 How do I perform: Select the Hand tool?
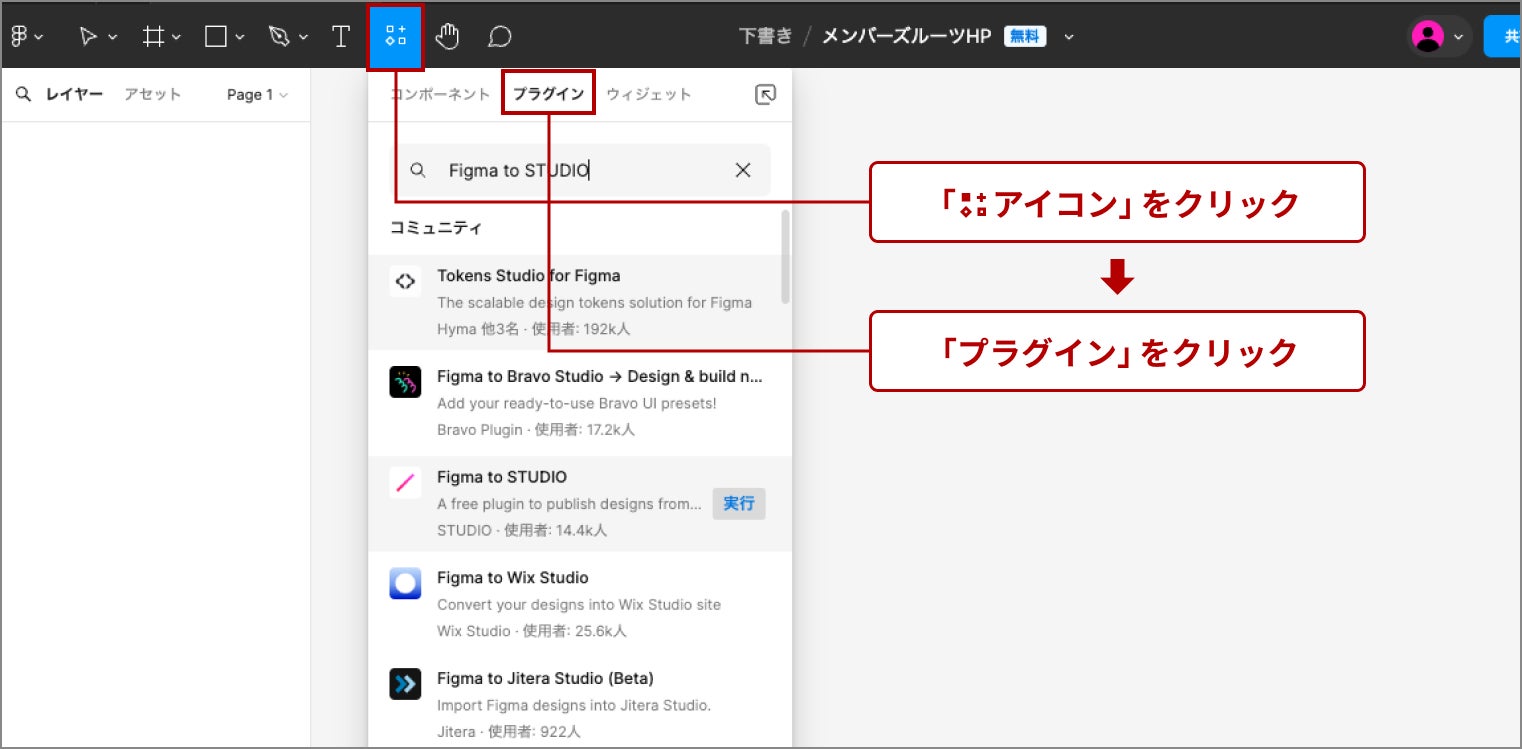click(447, 37)
